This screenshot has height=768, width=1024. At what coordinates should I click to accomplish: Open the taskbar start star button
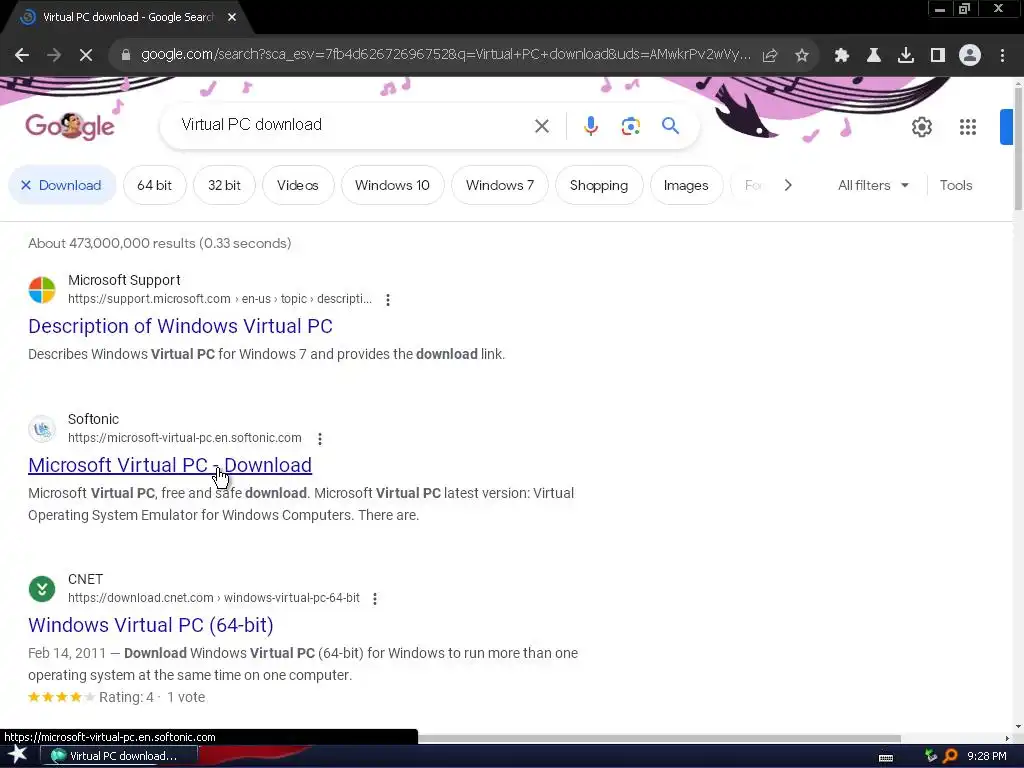pos(17,755)
